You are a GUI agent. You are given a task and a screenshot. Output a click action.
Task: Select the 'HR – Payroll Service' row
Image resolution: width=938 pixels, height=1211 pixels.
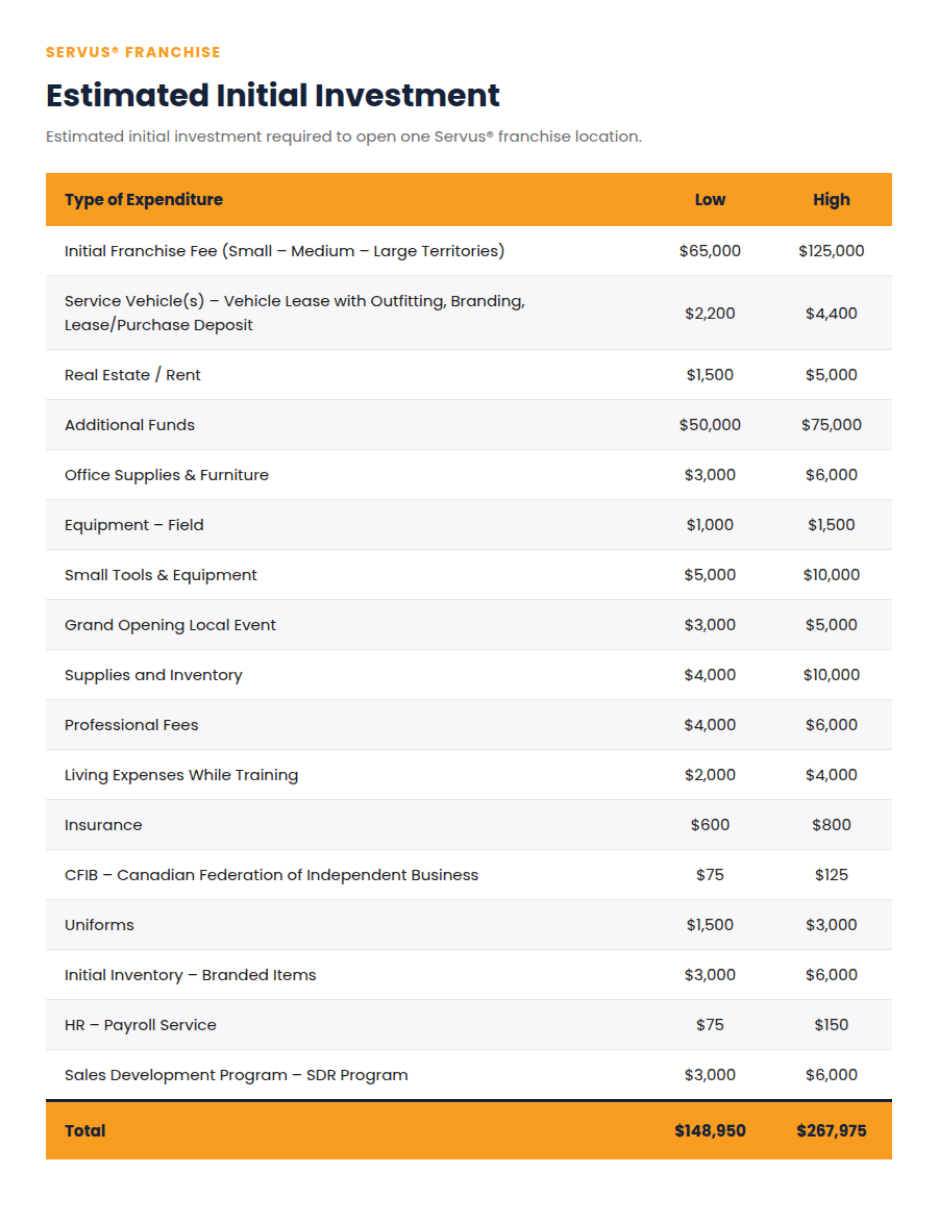pos(468,1025)
